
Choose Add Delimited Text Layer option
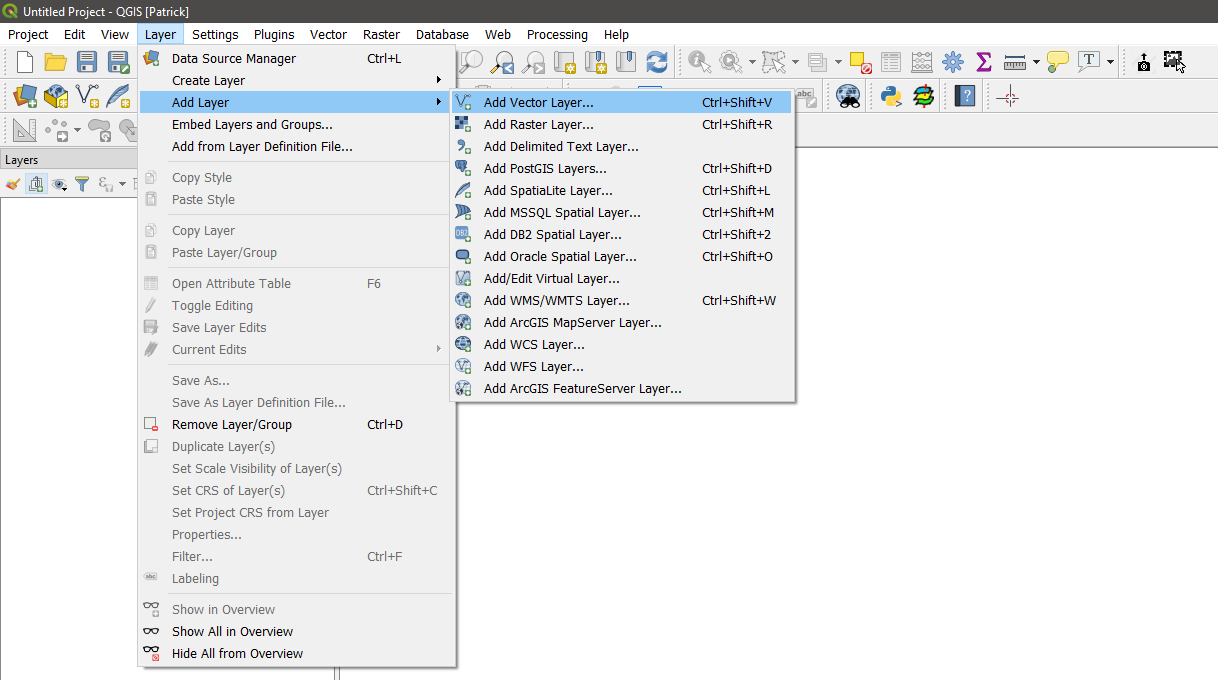pyautogui.click(x=560, y=147)
